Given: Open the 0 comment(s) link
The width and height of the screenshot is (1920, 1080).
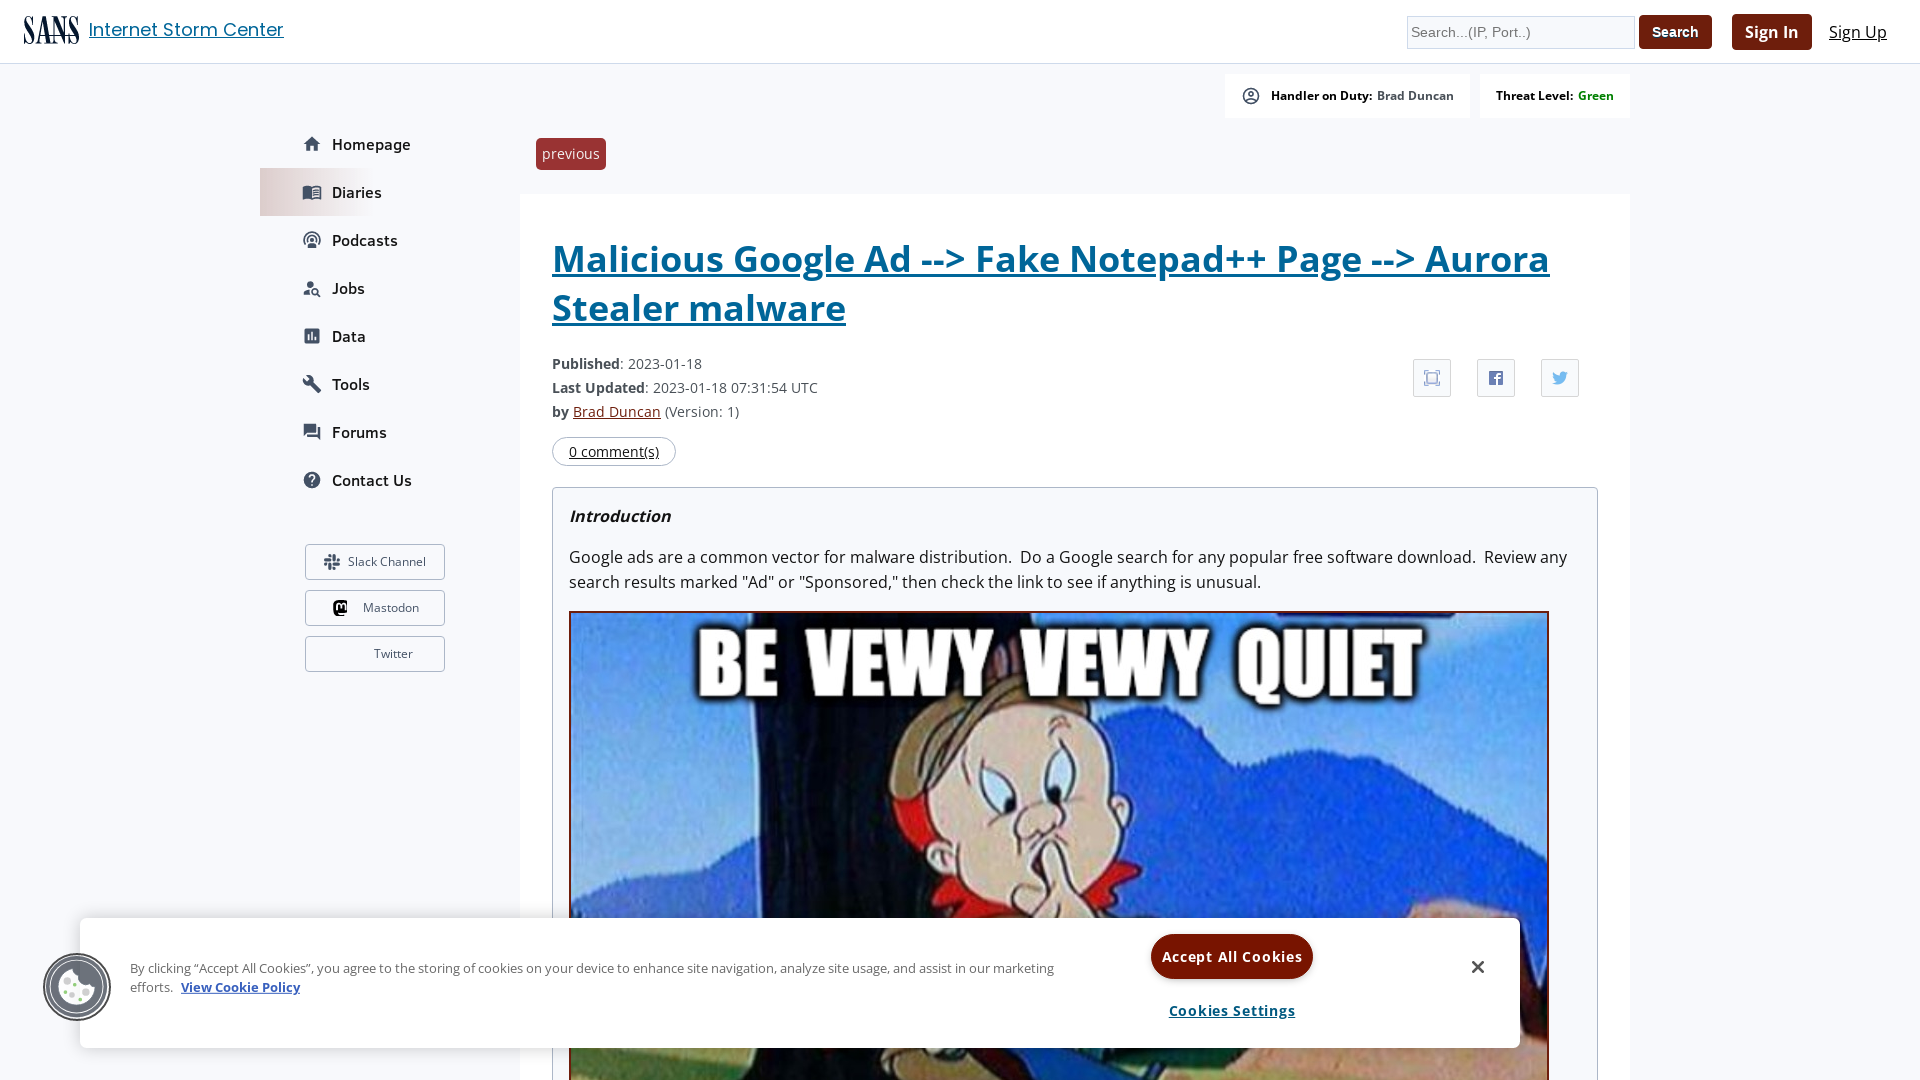Looking at the screenshot, I should coord(614,452).
